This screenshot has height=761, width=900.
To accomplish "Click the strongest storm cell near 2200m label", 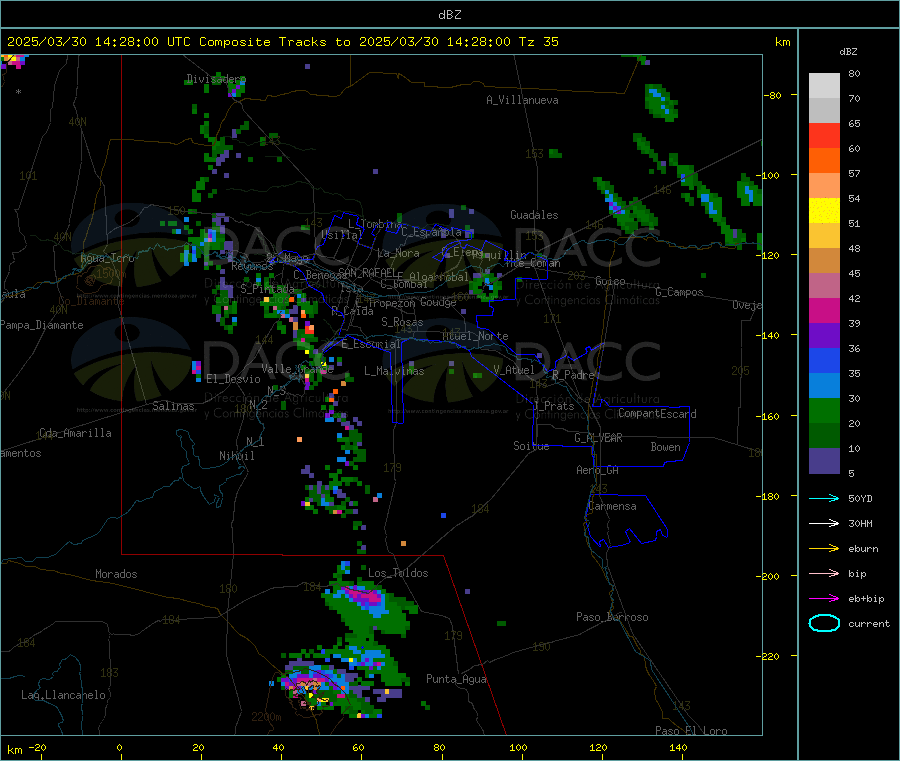I will [x=311, y=687].
